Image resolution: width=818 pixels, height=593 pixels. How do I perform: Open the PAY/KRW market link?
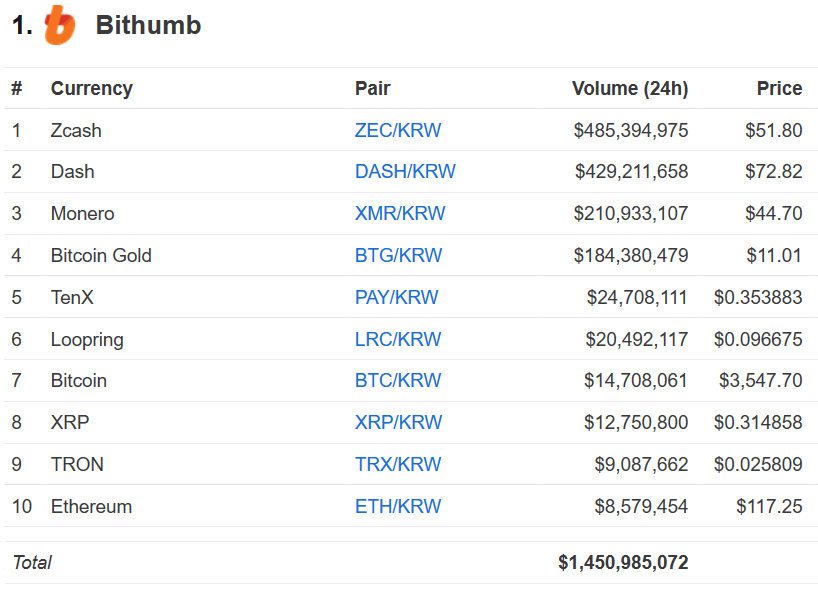(x=396, y=297)
